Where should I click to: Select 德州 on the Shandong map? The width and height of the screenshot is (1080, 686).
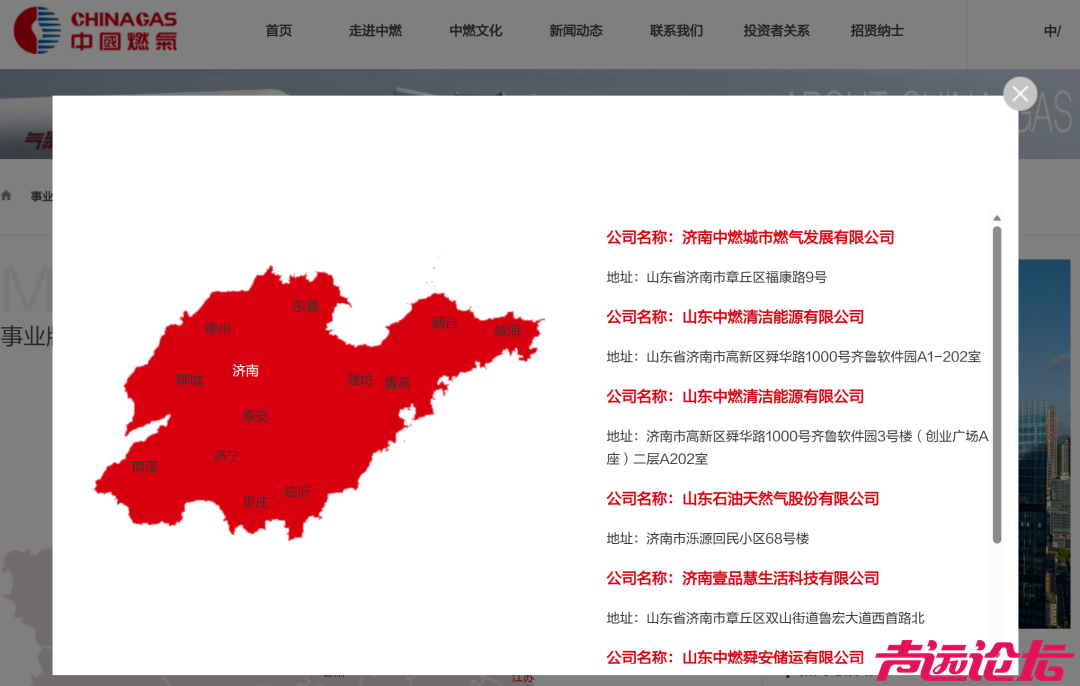point(218,329)
